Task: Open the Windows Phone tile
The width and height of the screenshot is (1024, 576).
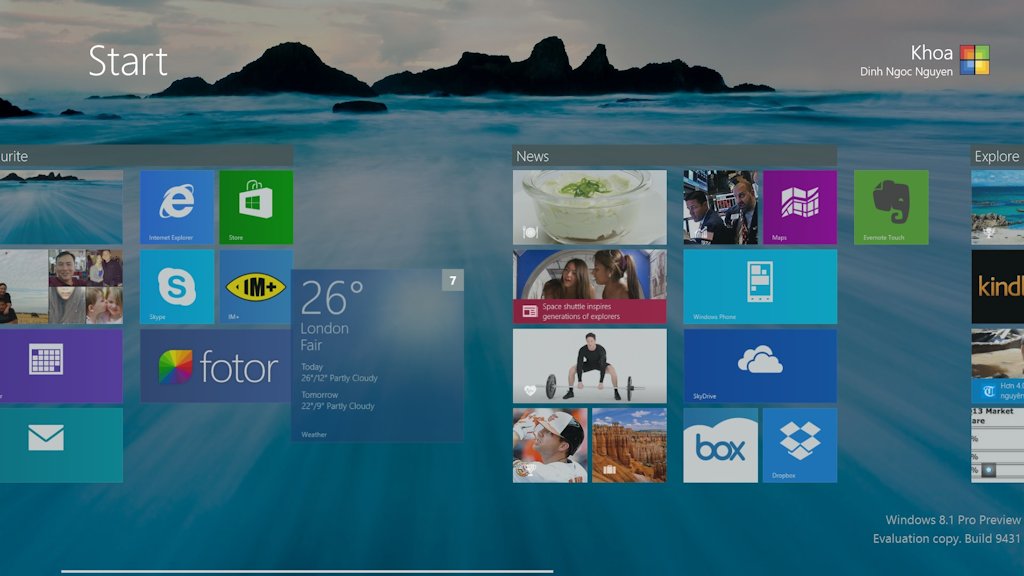Action: (760, 287)
